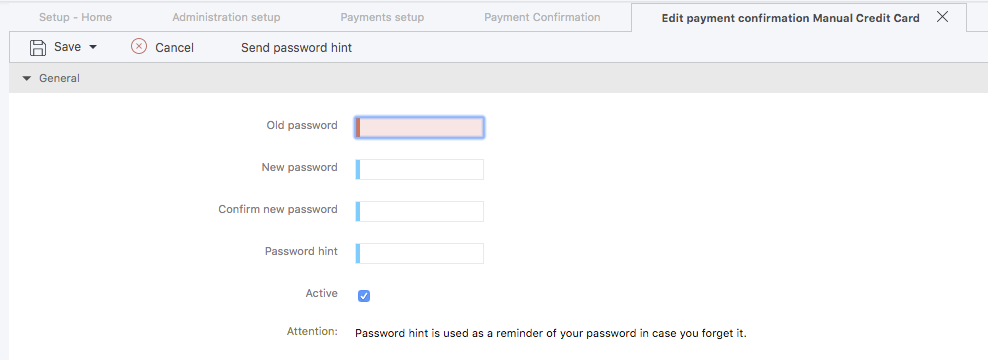988x360 pixels.
Task: Click the Save text label
Action: pyautogui.click(x=67, y=47)
